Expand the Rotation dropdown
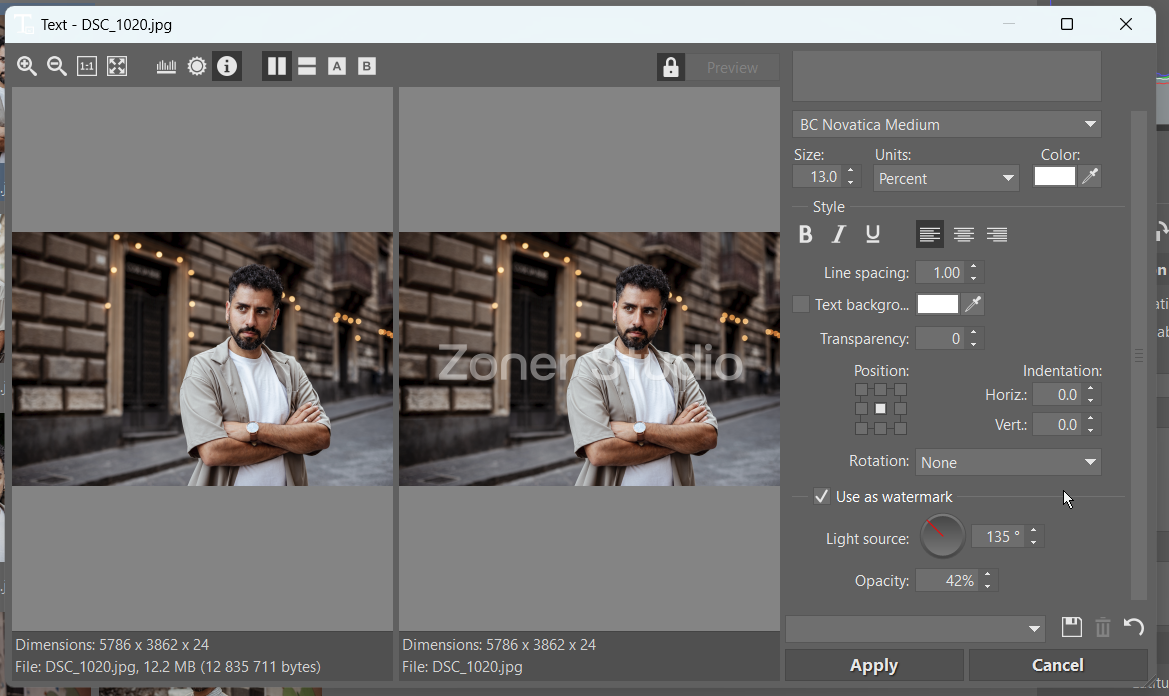 1008,463
